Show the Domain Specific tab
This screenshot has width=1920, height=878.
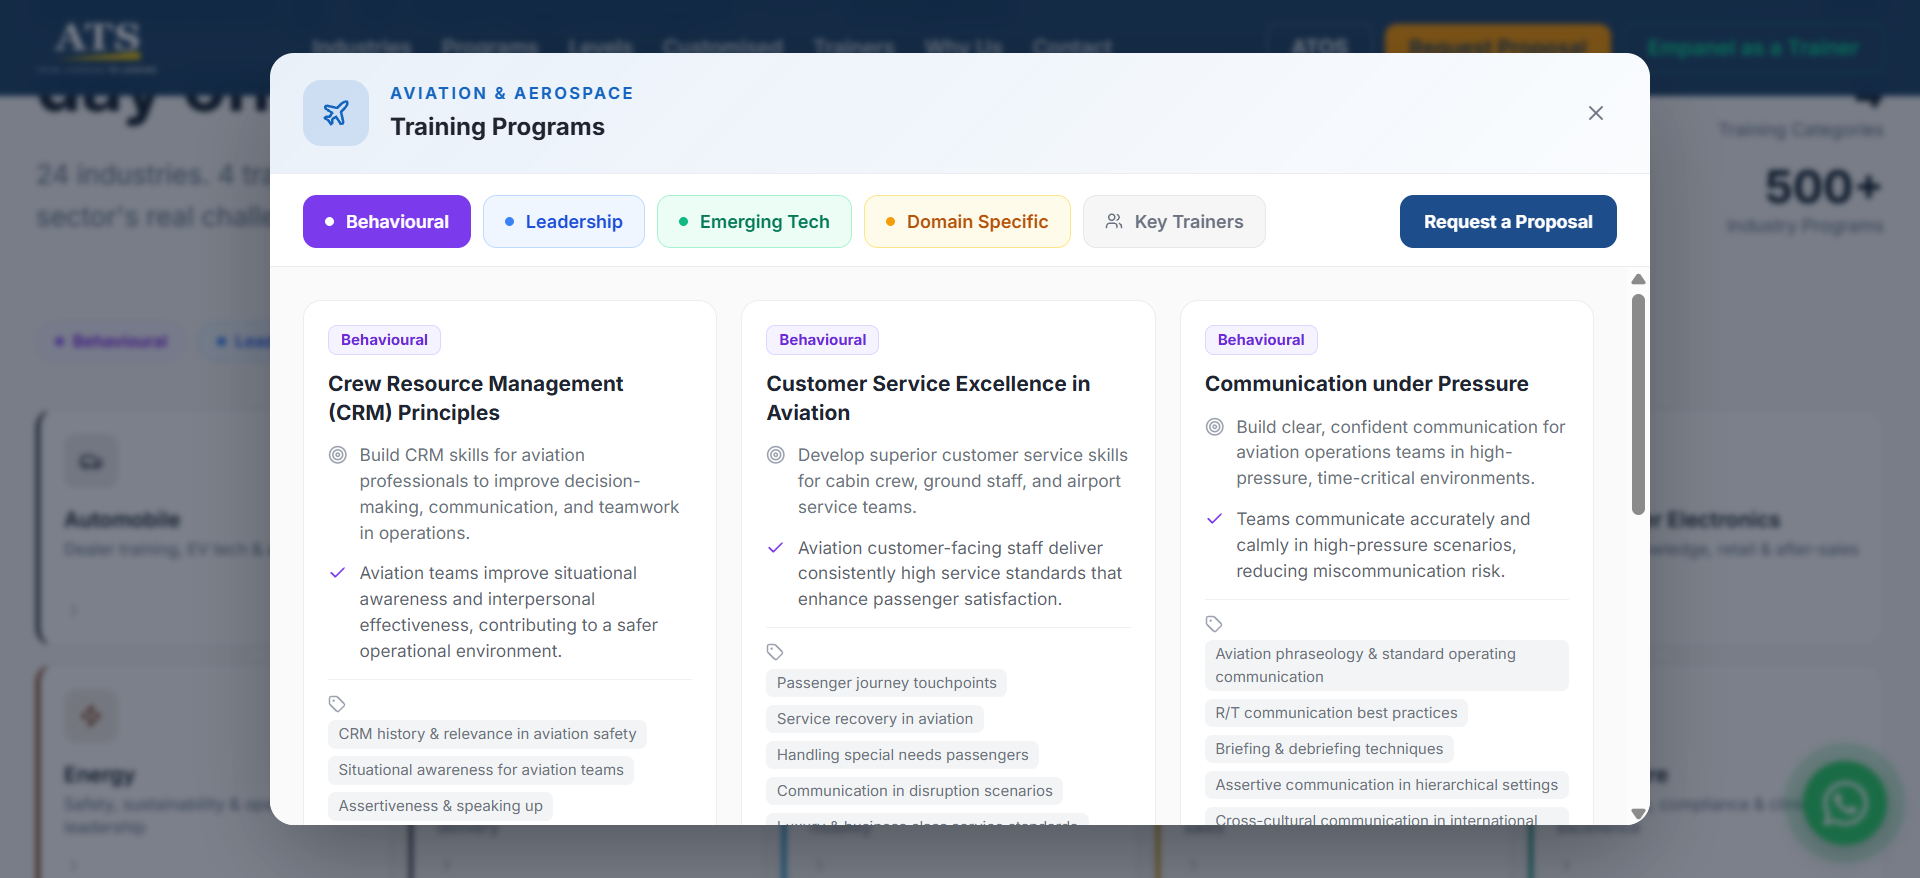967,221
